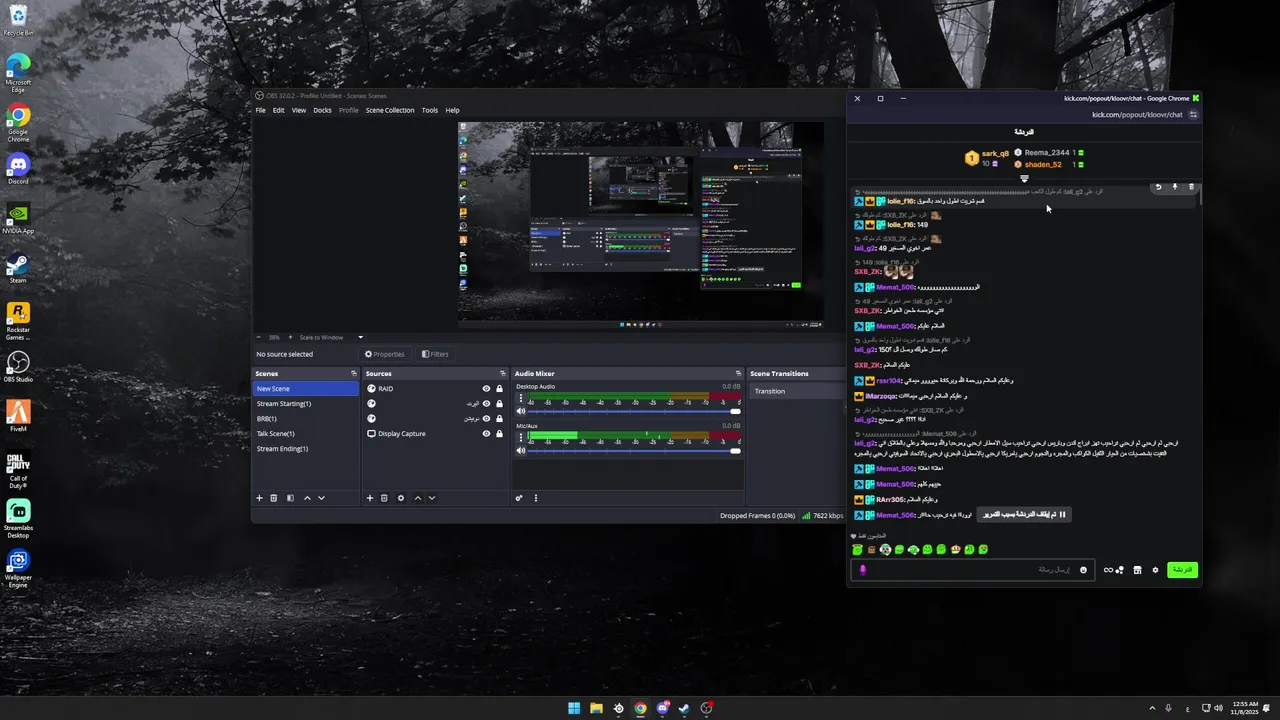Viewport: 1280px width, 720px height.
Task: Click the Properties button
Action: [385, 354]
